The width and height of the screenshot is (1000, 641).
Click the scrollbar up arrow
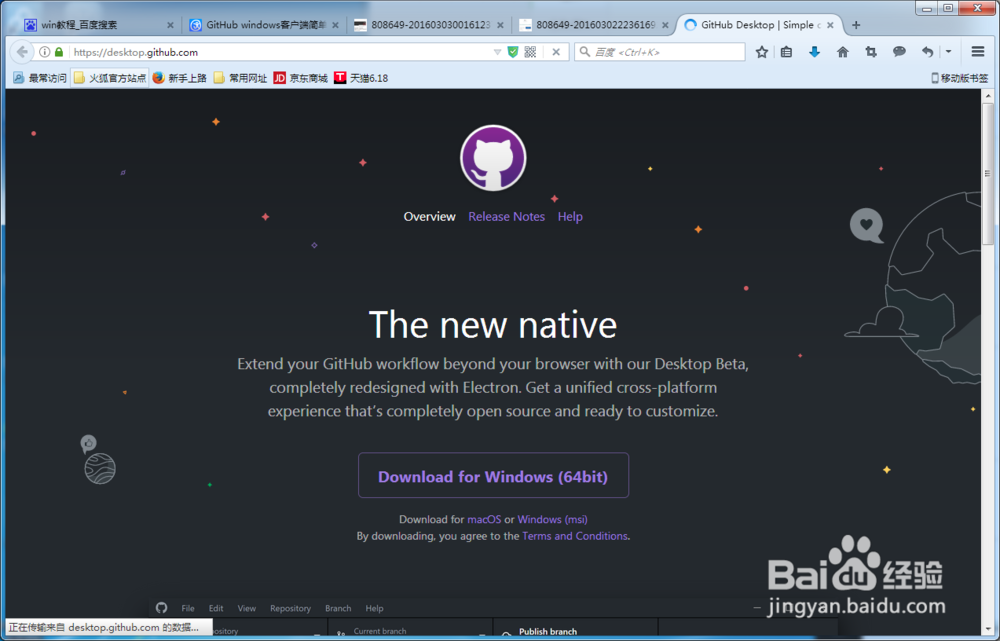(988, 96)
